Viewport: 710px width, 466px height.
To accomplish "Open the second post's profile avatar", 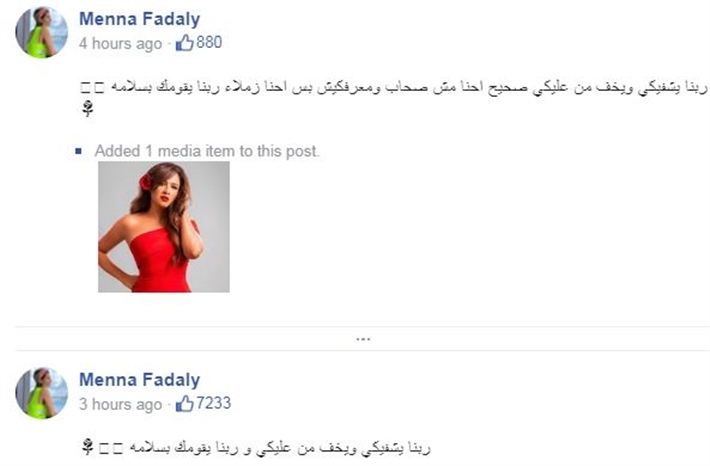I will pyautogui.click(x=42, y=393).
